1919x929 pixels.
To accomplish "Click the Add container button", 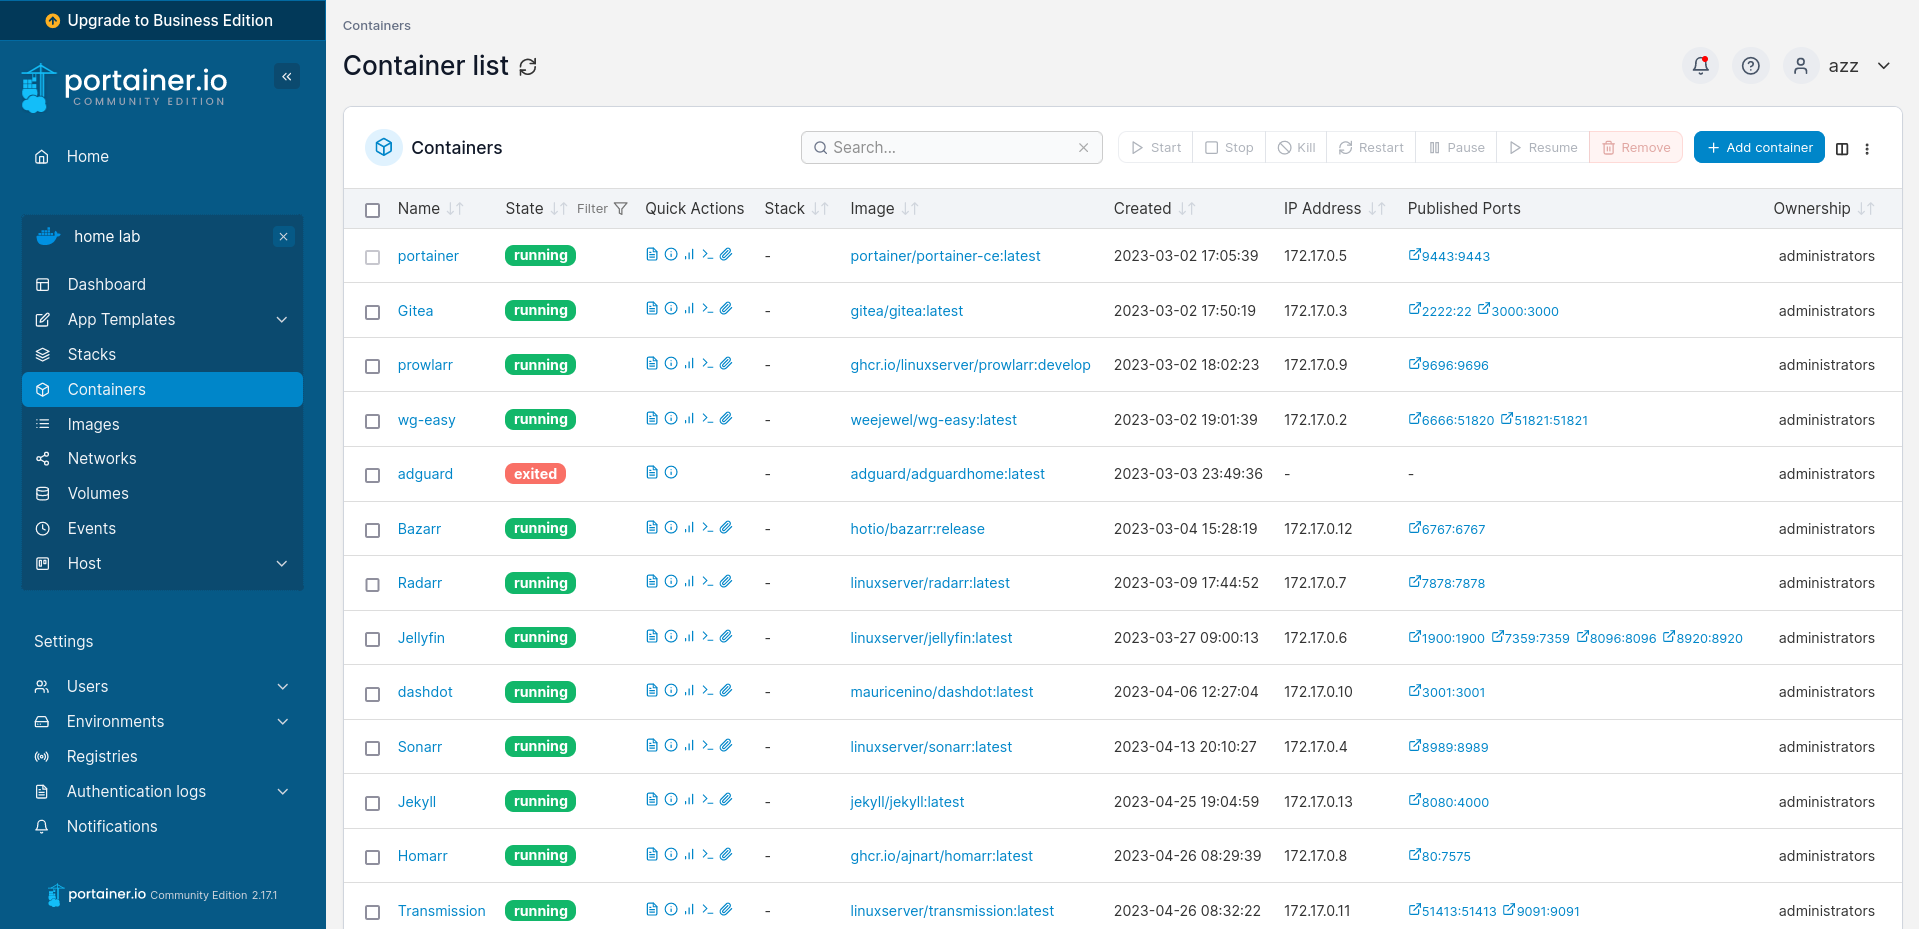I will (x=1759, y=147).
